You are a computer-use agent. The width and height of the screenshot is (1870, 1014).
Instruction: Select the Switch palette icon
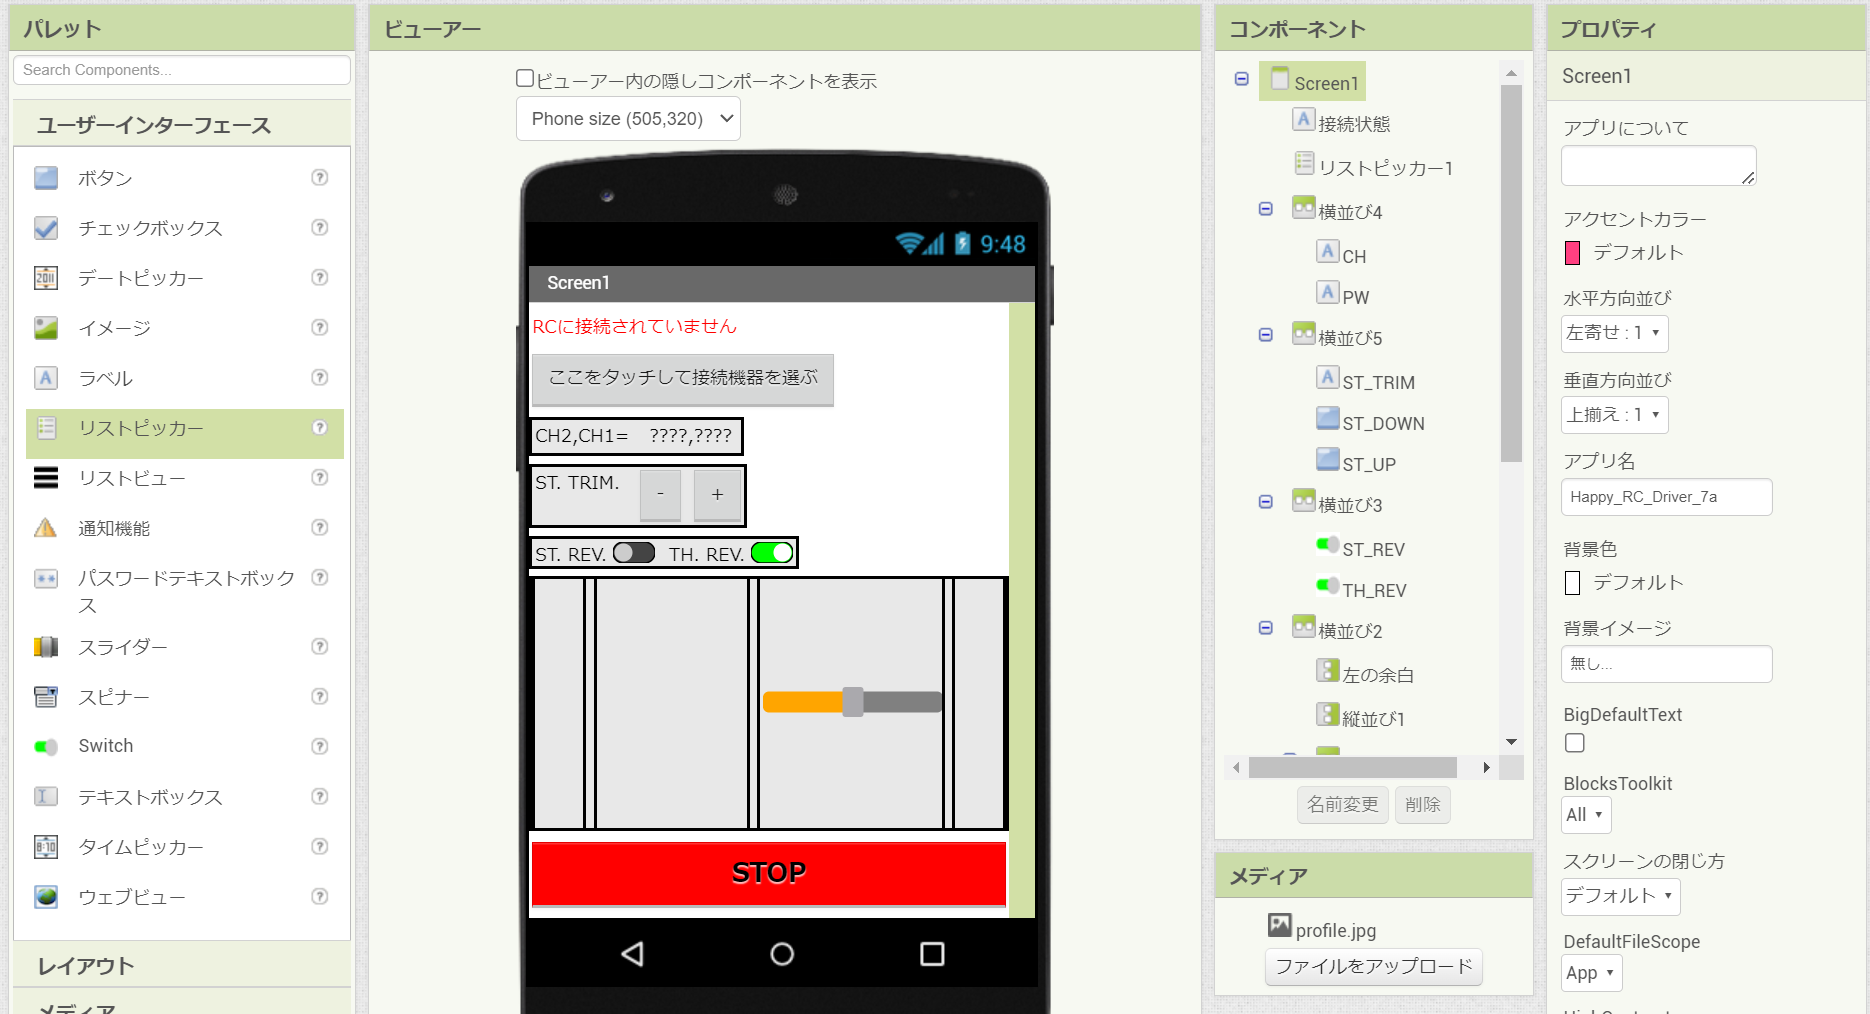[x=46, y=746]
